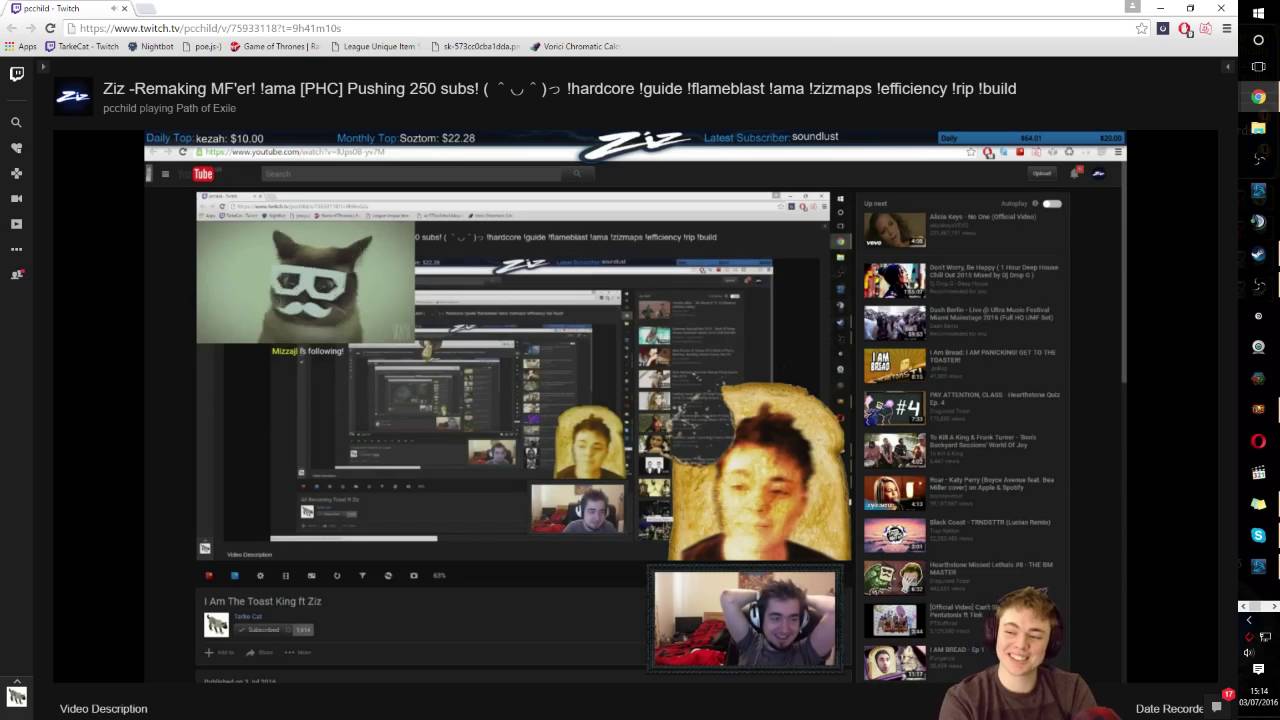The height and width of the screenshot is (720, 1280).
Task: Click the dark square extension icon in toolbar
Action: pos(1163,29)
